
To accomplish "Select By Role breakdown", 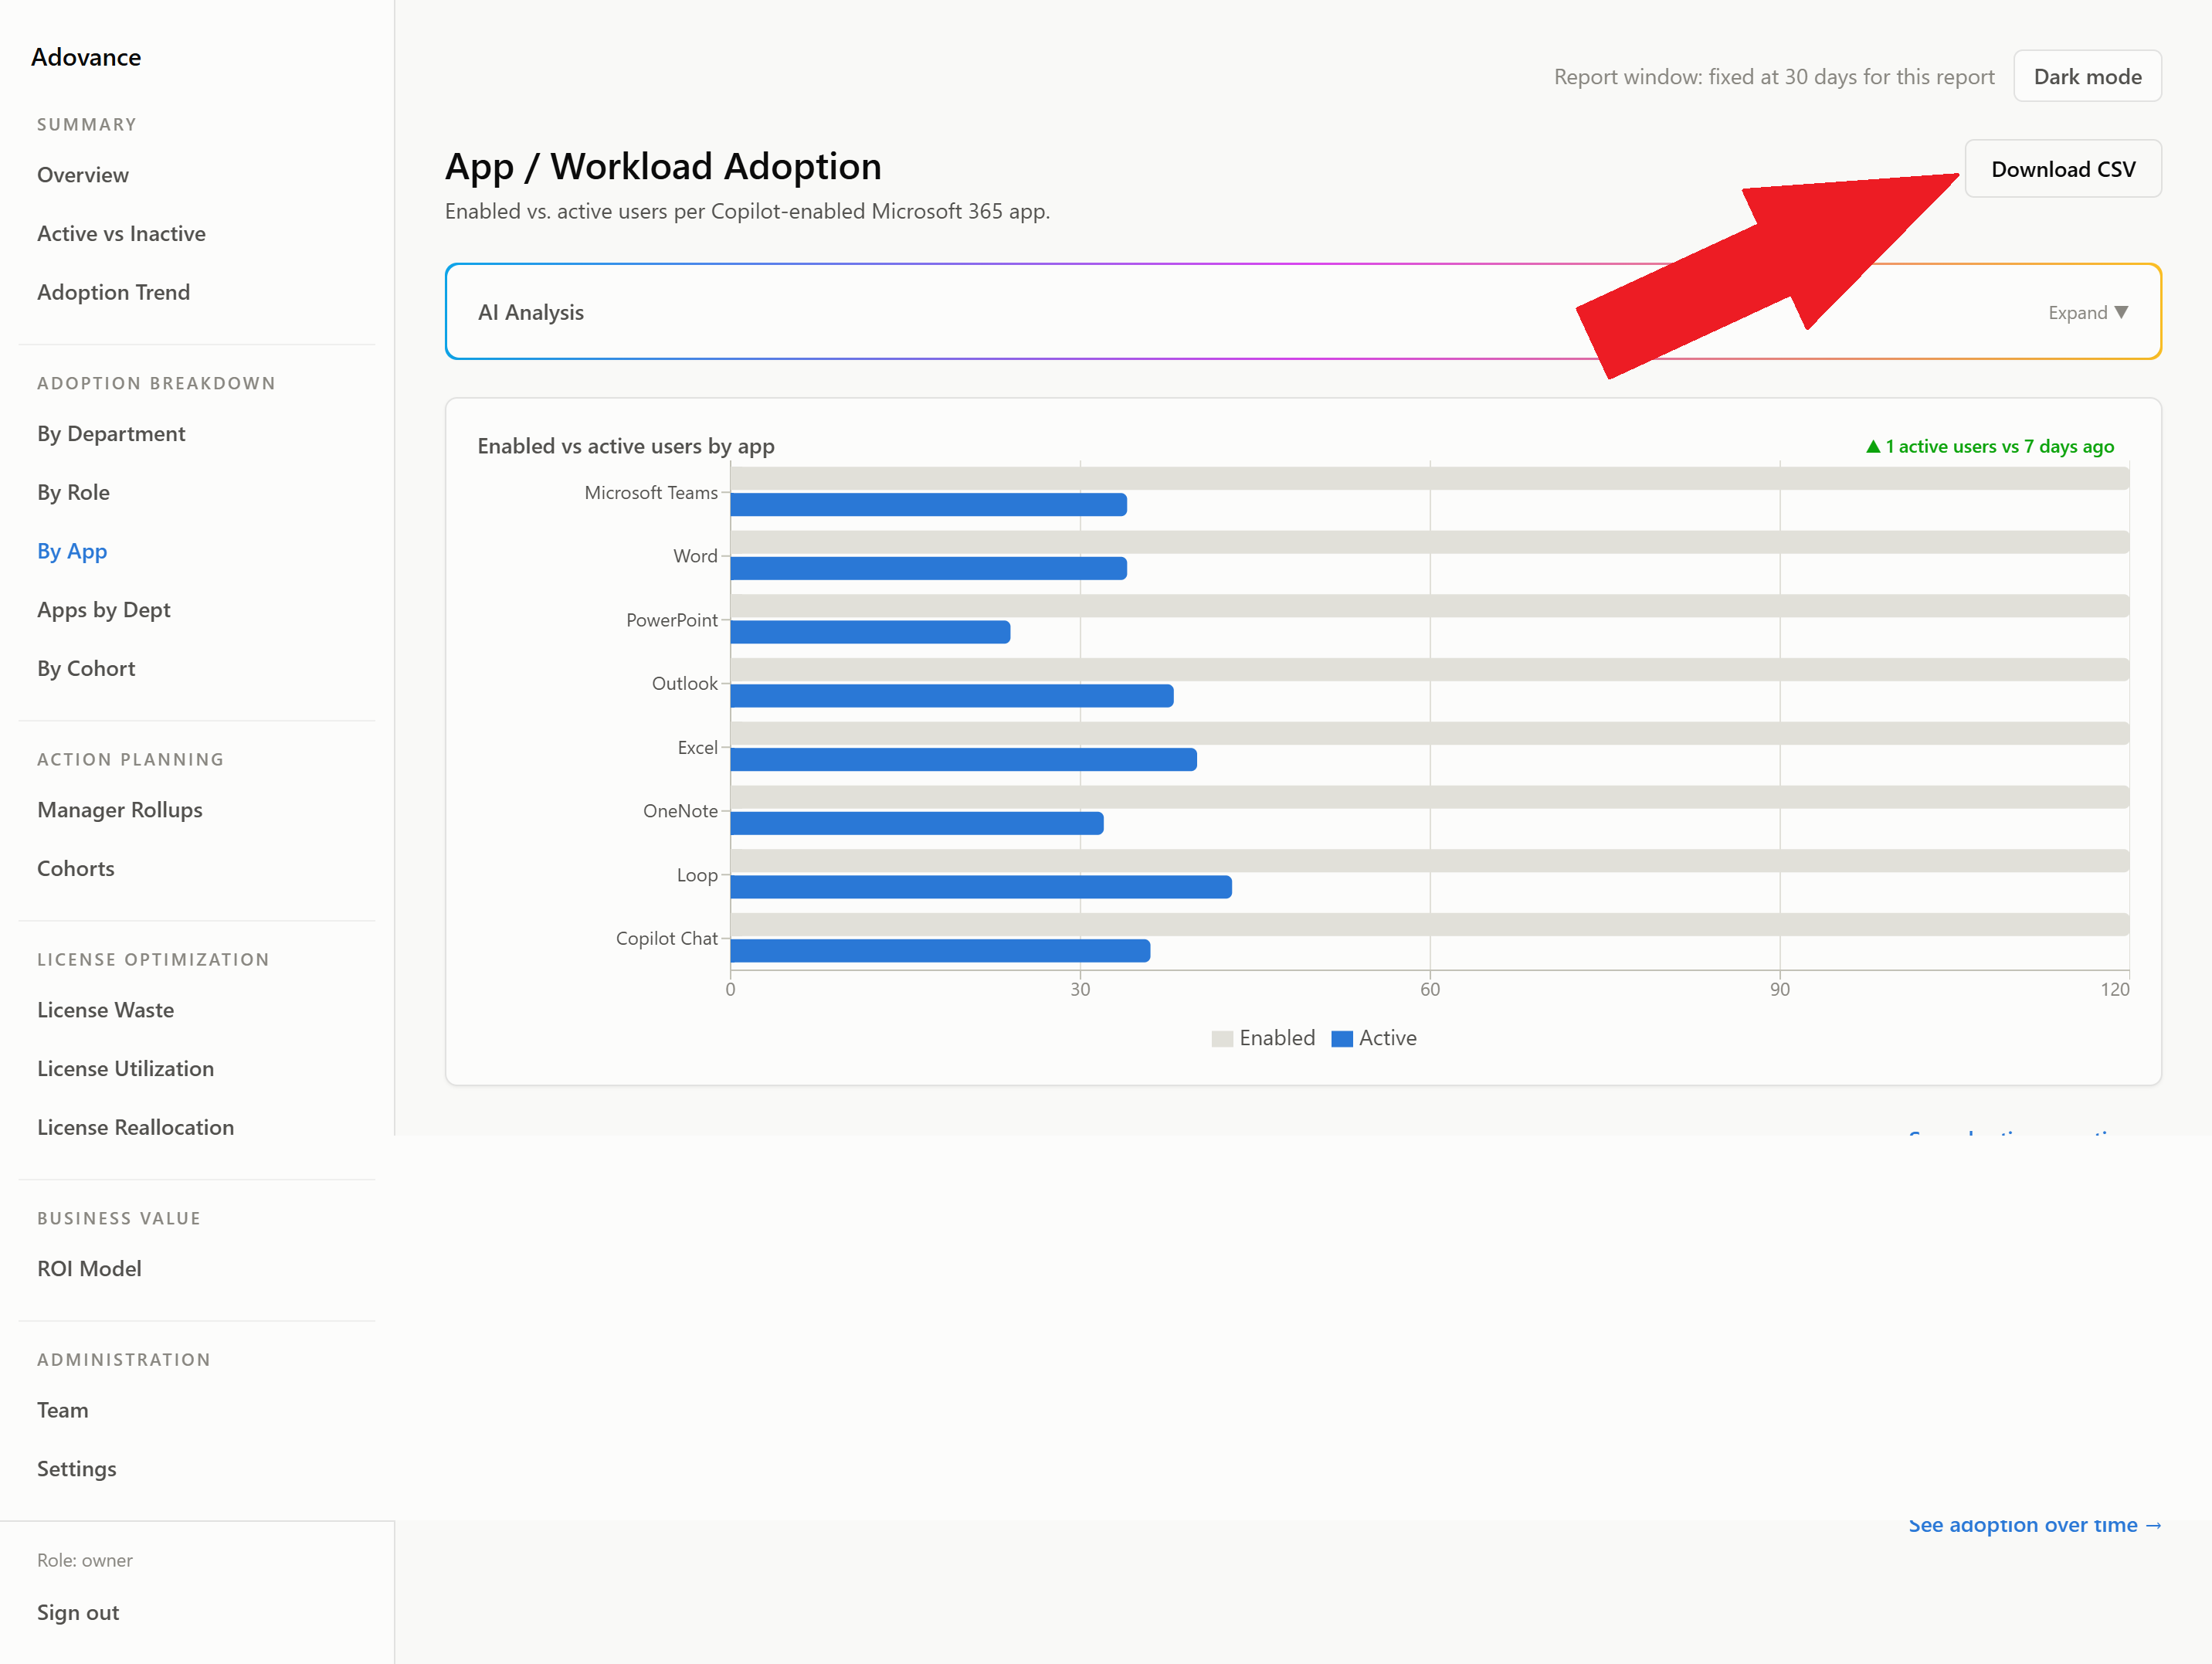I will (x=73, y=492).
